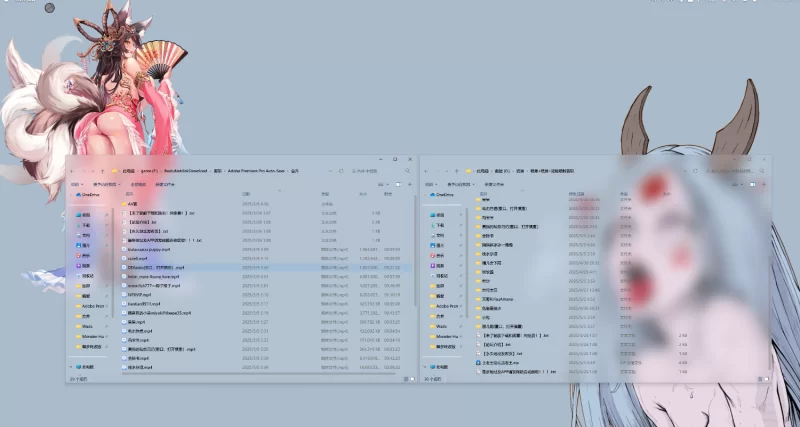The image size is (800, 427).
Task: Go back in the right Explorer window
Action: pos(427,171)
